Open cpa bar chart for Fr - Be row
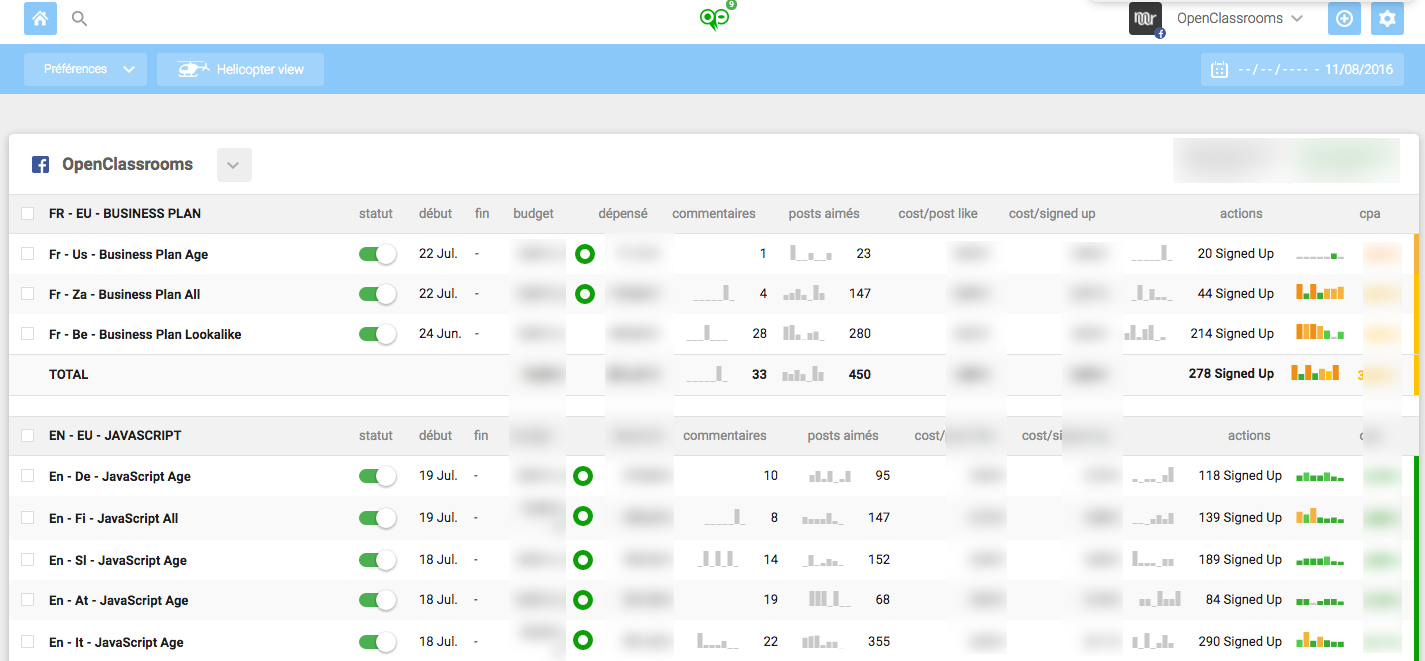The width and height of the screenshot is (1425, 661). [x=1320, y=331]
